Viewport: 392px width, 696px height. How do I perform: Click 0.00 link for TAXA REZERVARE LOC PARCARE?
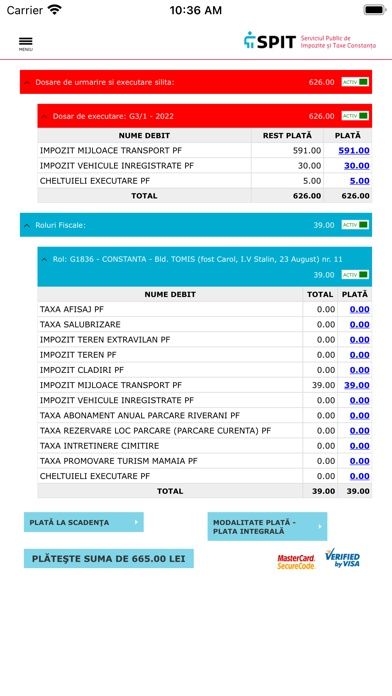360,431
